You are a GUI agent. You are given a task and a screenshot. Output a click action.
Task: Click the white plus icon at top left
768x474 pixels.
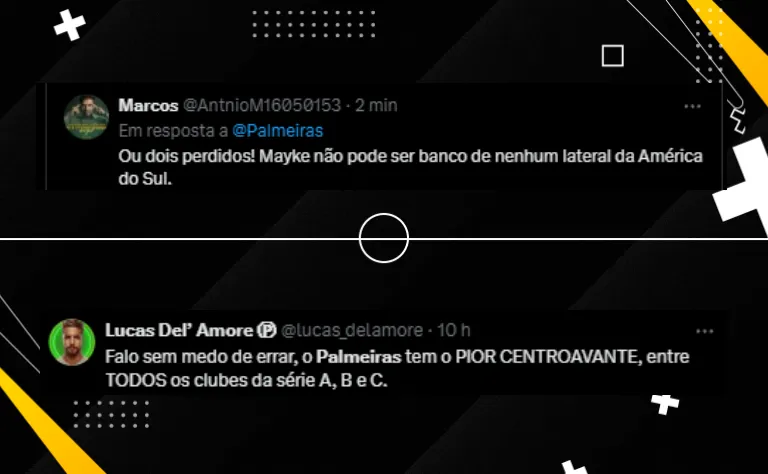pos(70,24)
